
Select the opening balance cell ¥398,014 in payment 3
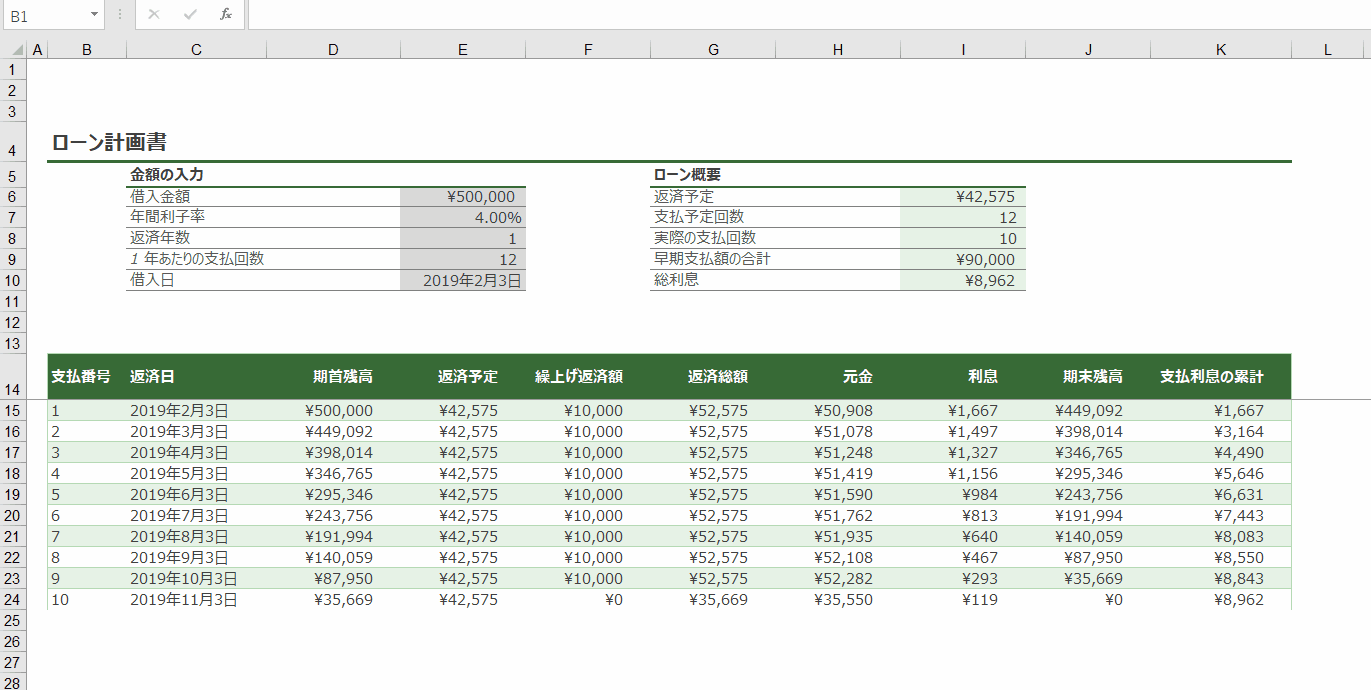(333, 453)
